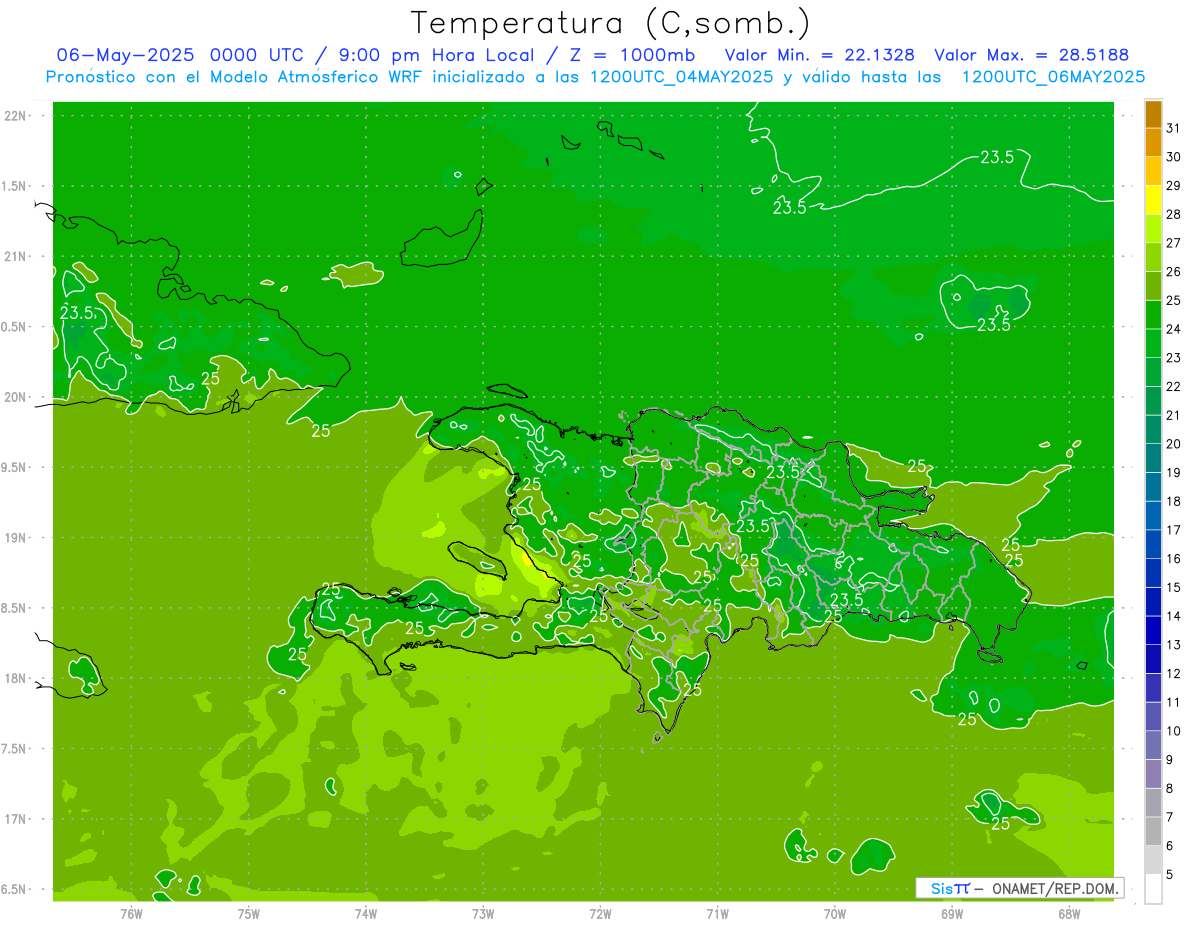Screen dimensions: 1200x927
Task: Click 'Valor Max. = 28.5188' text
Action: [x=1032, y=54]
